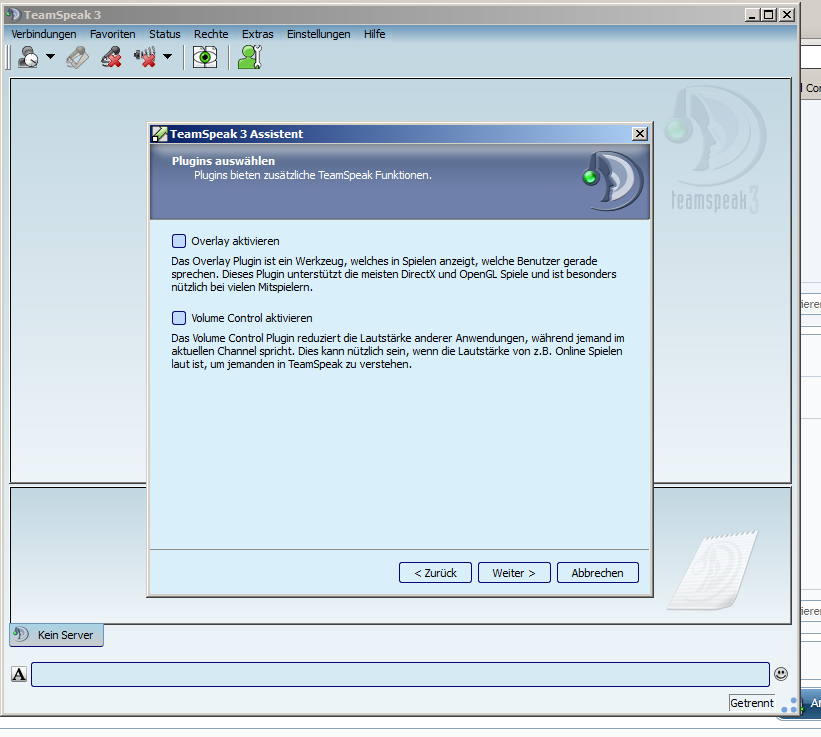The image size is (821, 737).
Task: Select the Kein Server tab
Action: coord(57,635)
